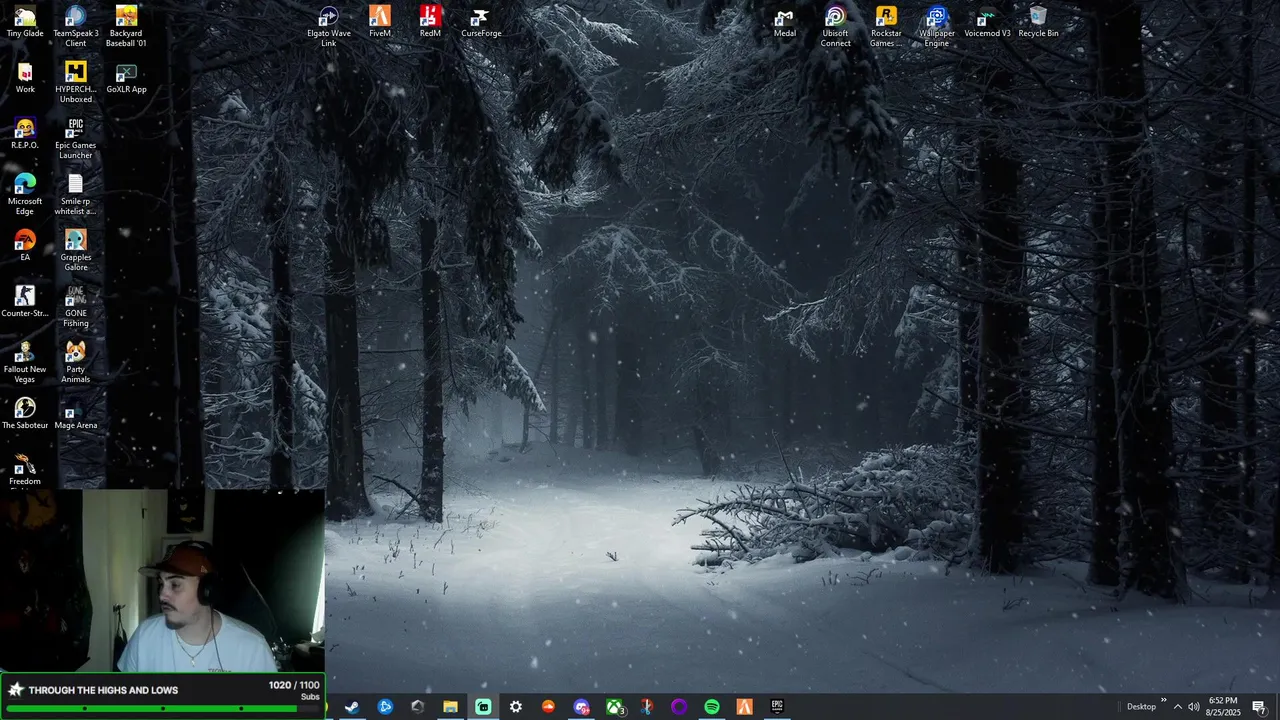1280x720 pixels.
Task: Show hidden system tray icons
Action: [x=1177, y=707]
